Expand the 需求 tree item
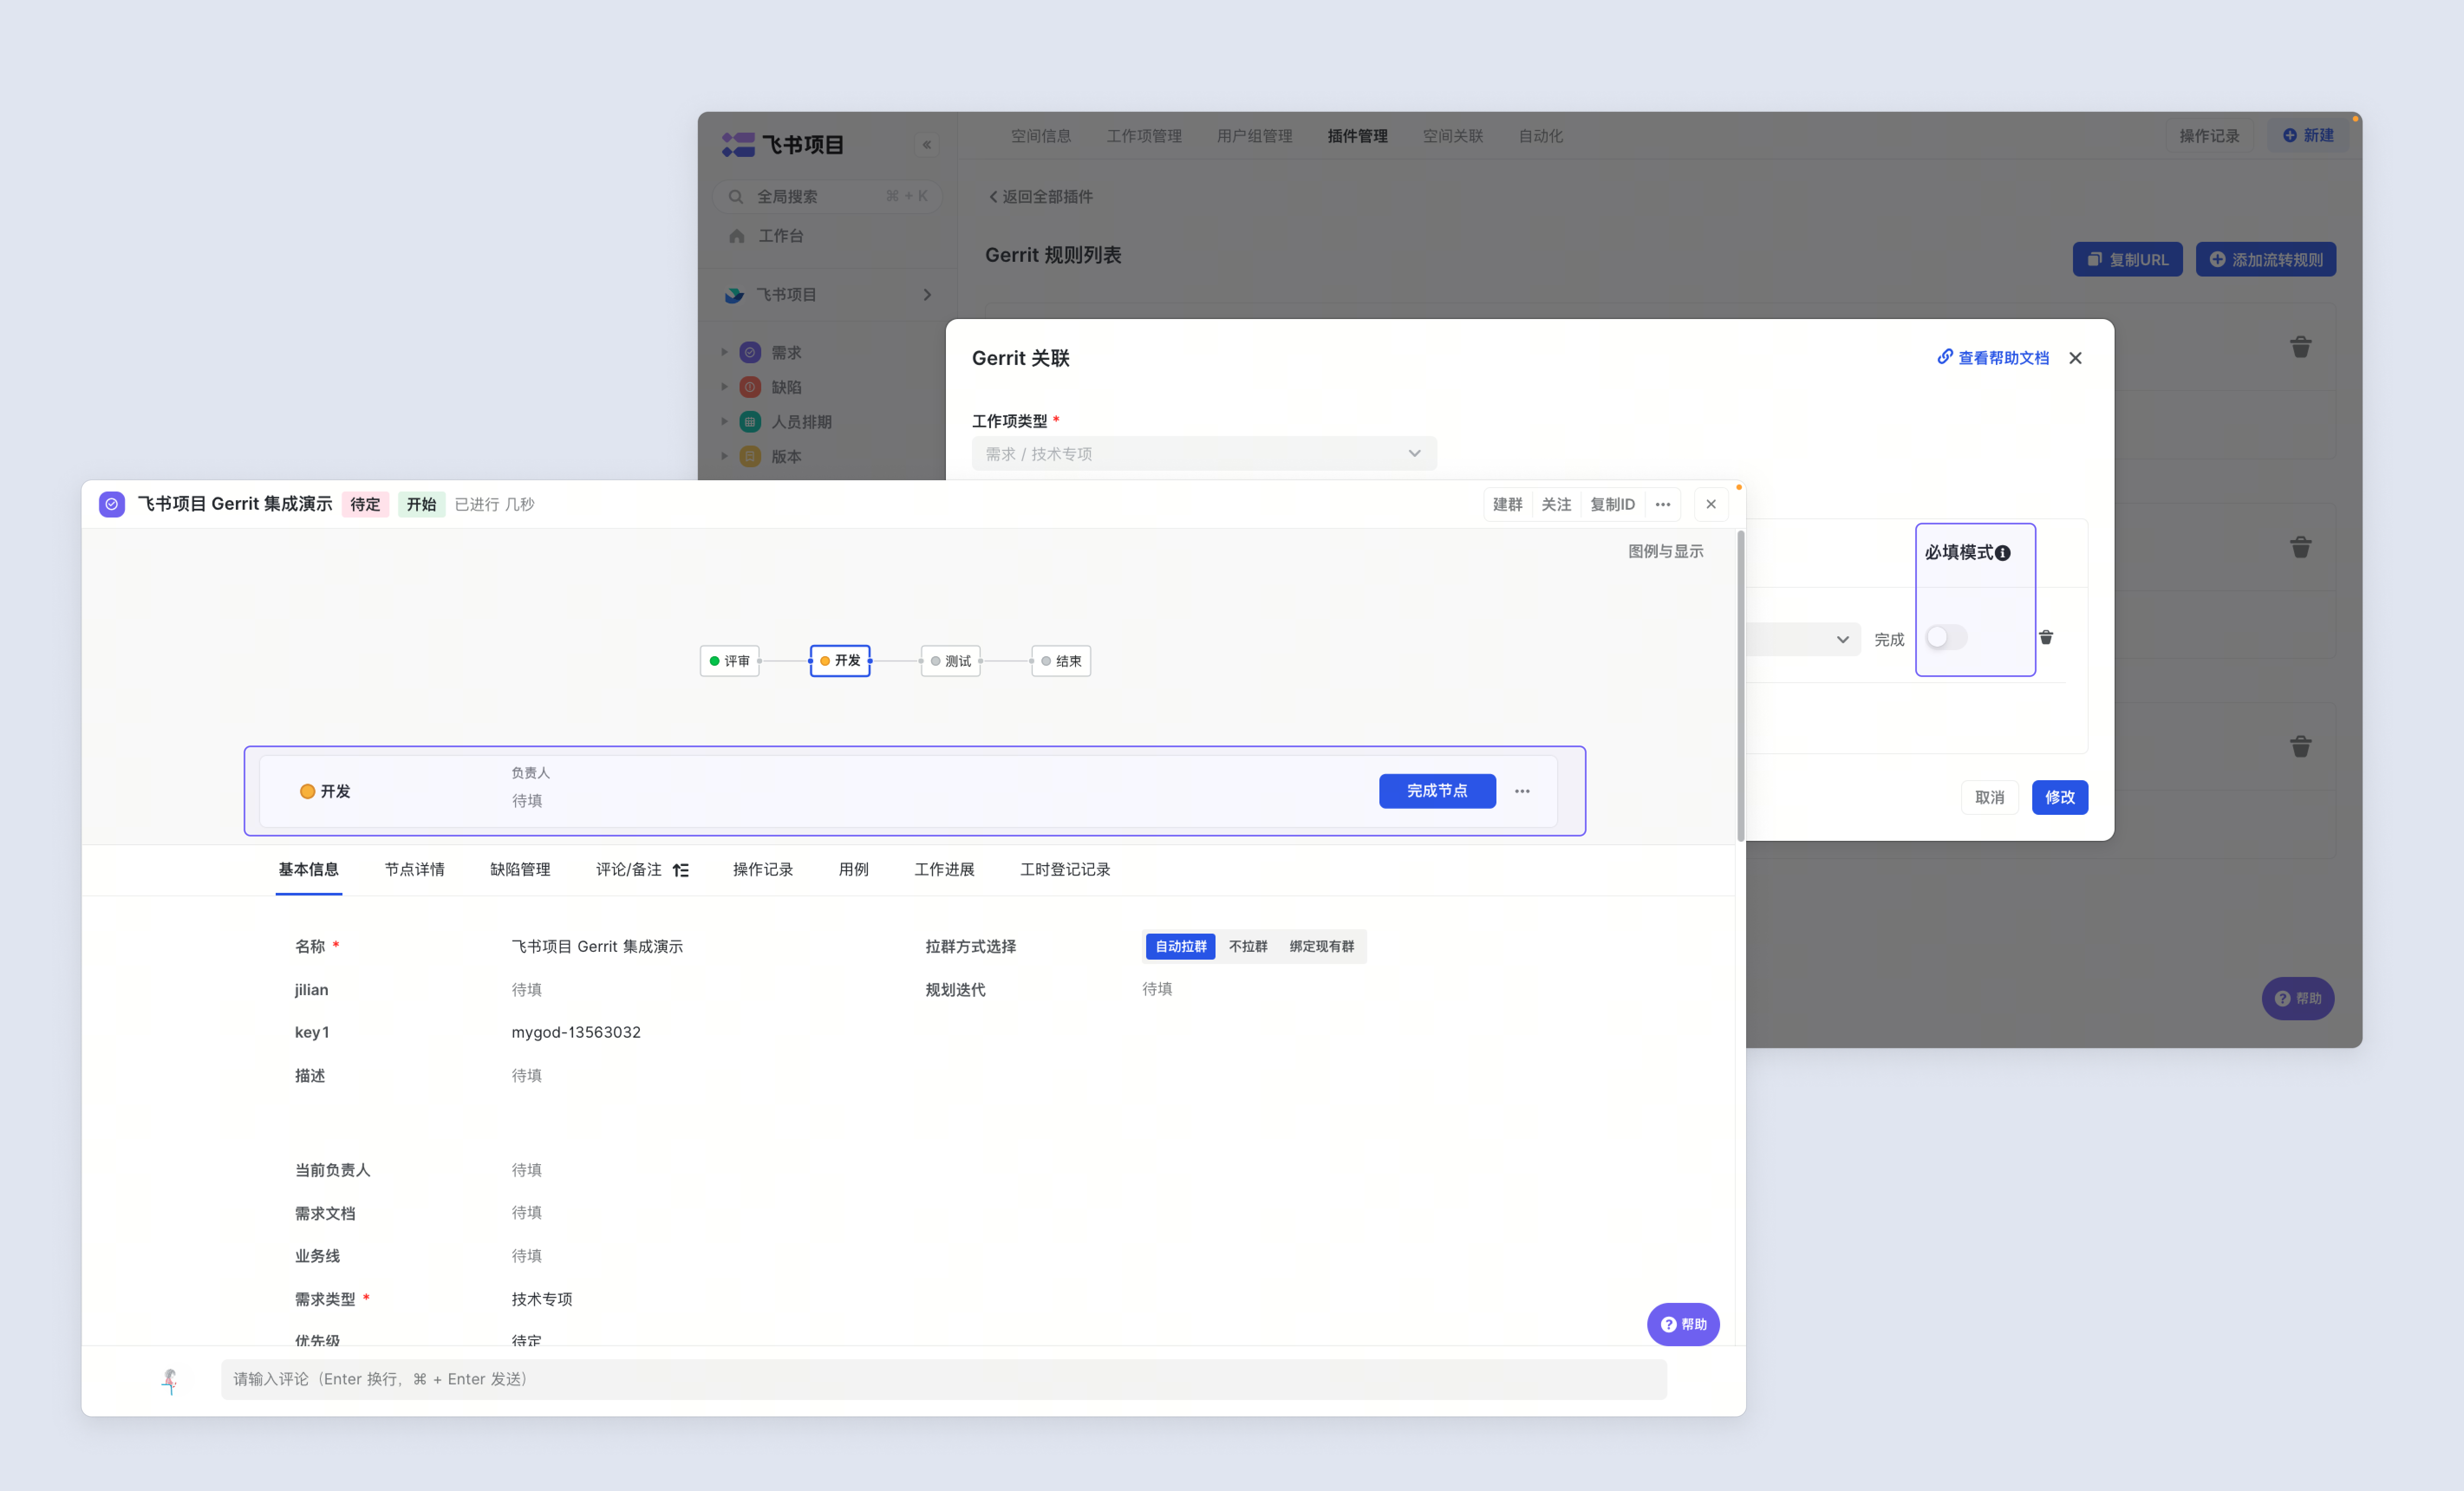The image size is (2464, 1491). 724,352
